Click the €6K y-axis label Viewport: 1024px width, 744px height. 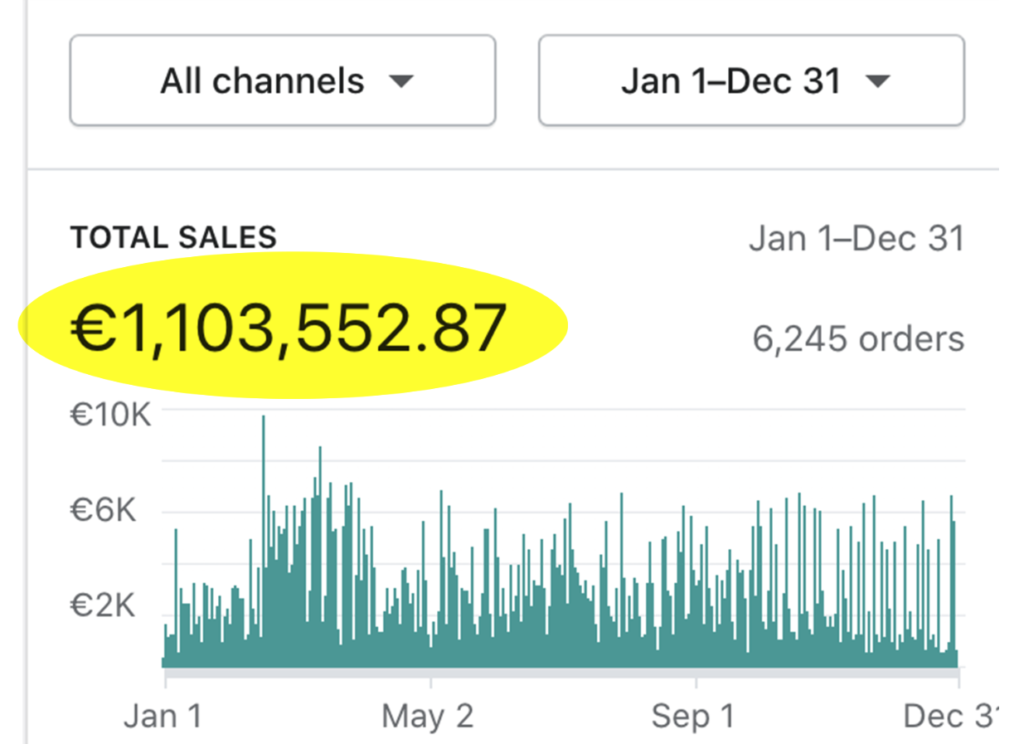pos(103,511)
